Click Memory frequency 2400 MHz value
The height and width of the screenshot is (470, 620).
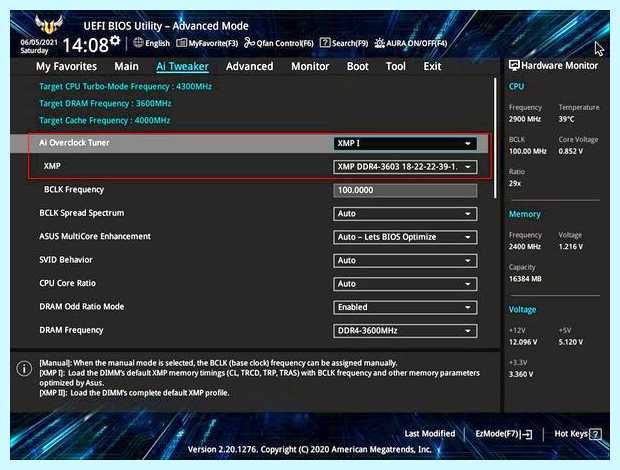click(525, 247)
